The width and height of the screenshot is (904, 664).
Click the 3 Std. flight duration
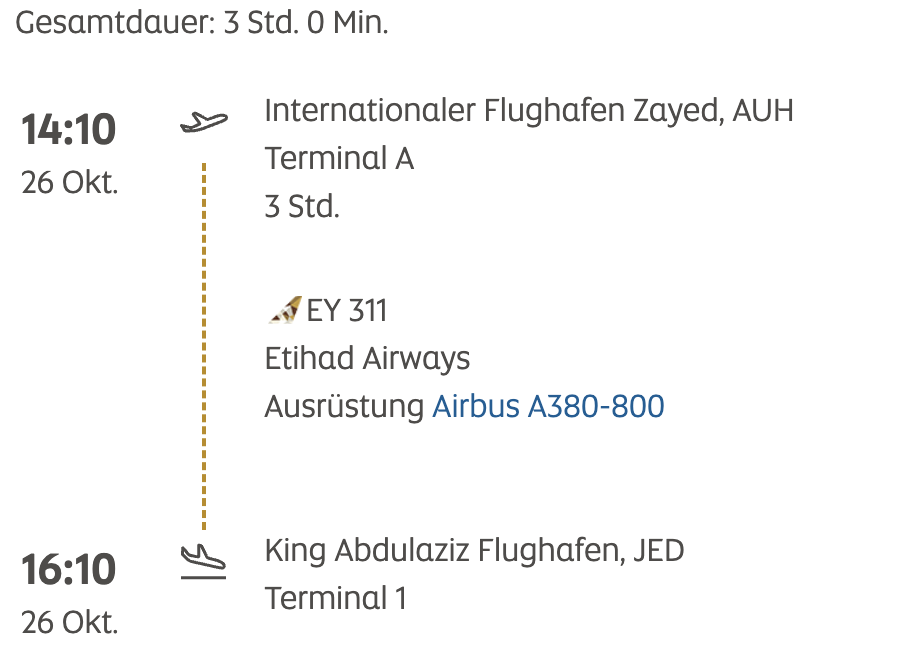(302, 207)
